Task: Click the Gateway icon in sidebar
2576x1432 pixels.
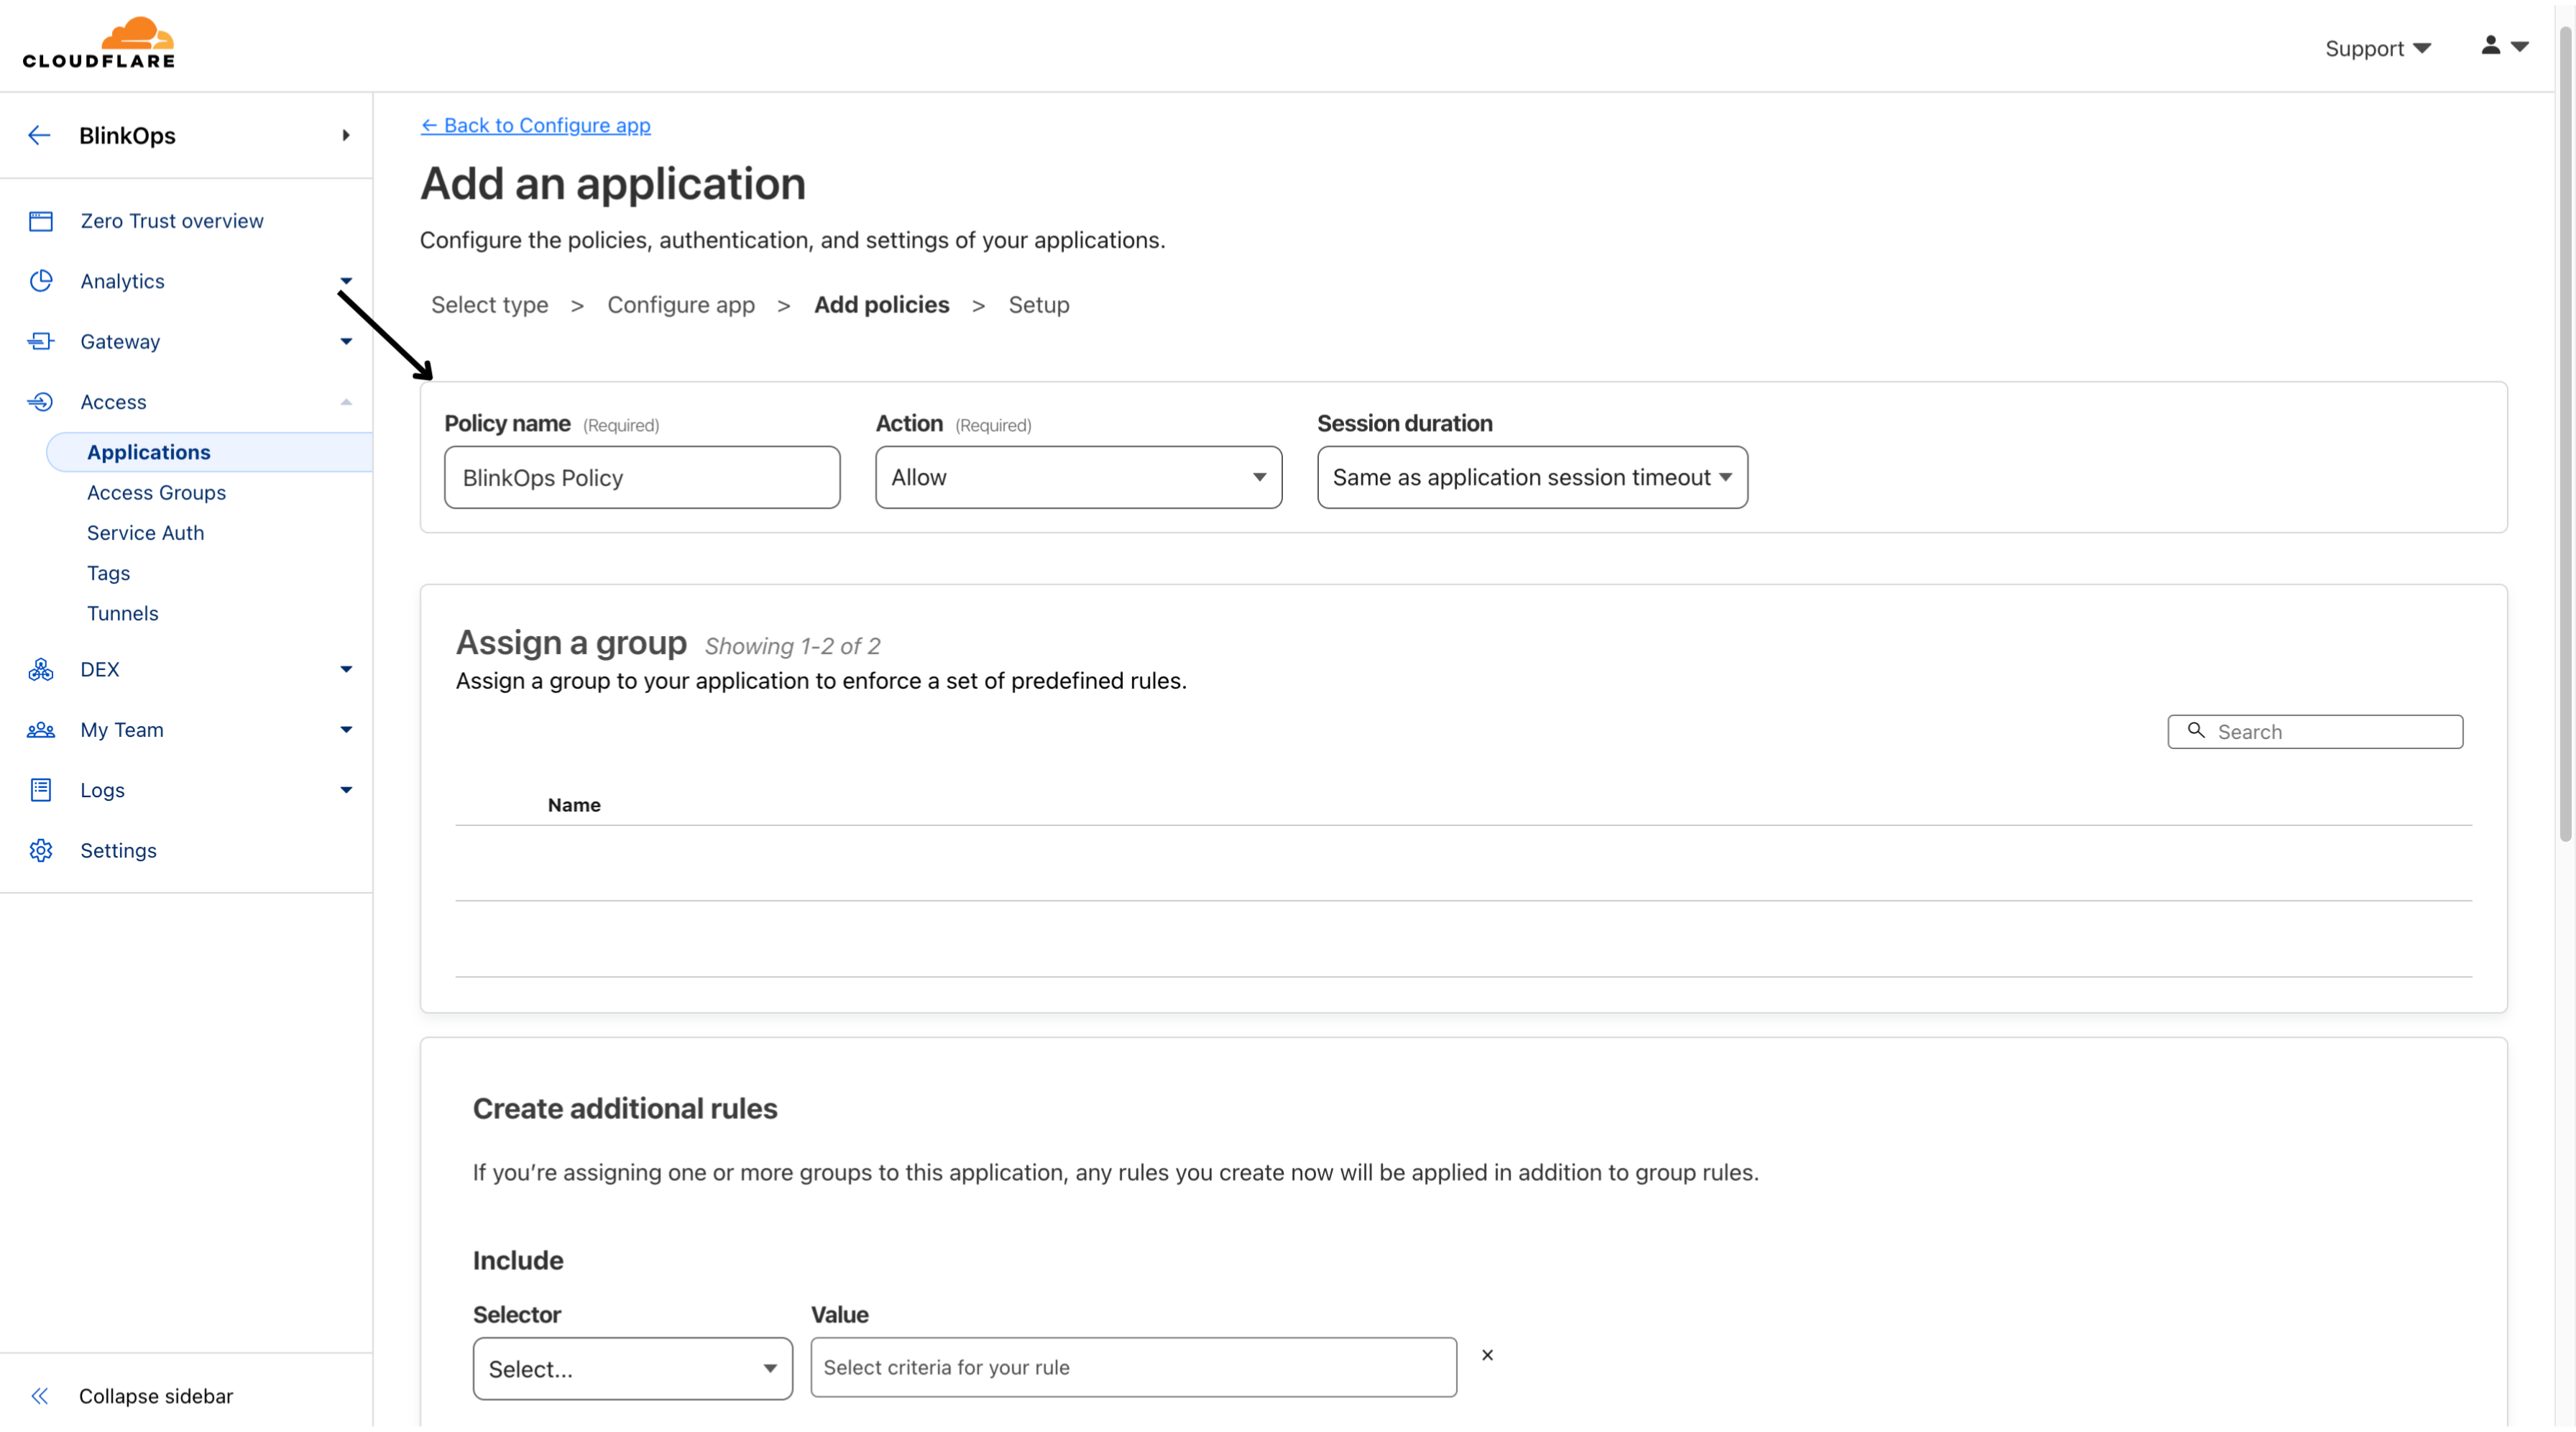Action: click(x=41, y=341)
